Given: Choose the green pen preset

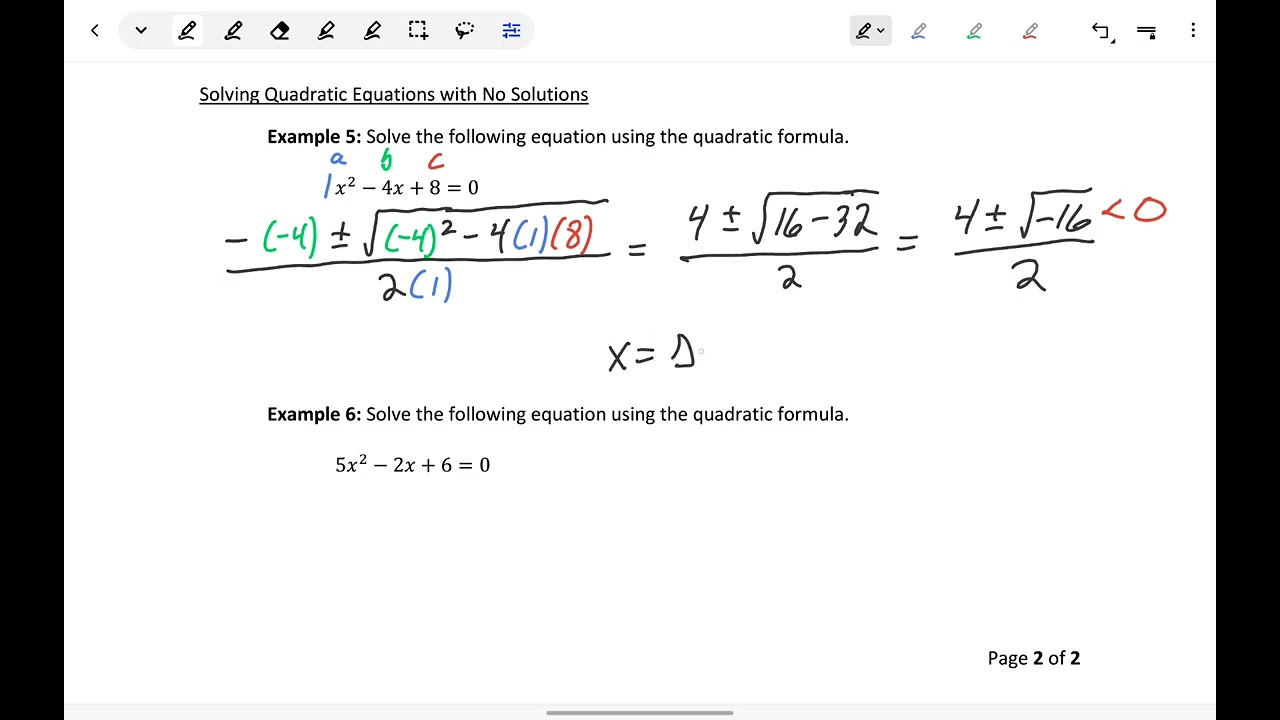Looking at the screenshot, I should tap(974, 31).
